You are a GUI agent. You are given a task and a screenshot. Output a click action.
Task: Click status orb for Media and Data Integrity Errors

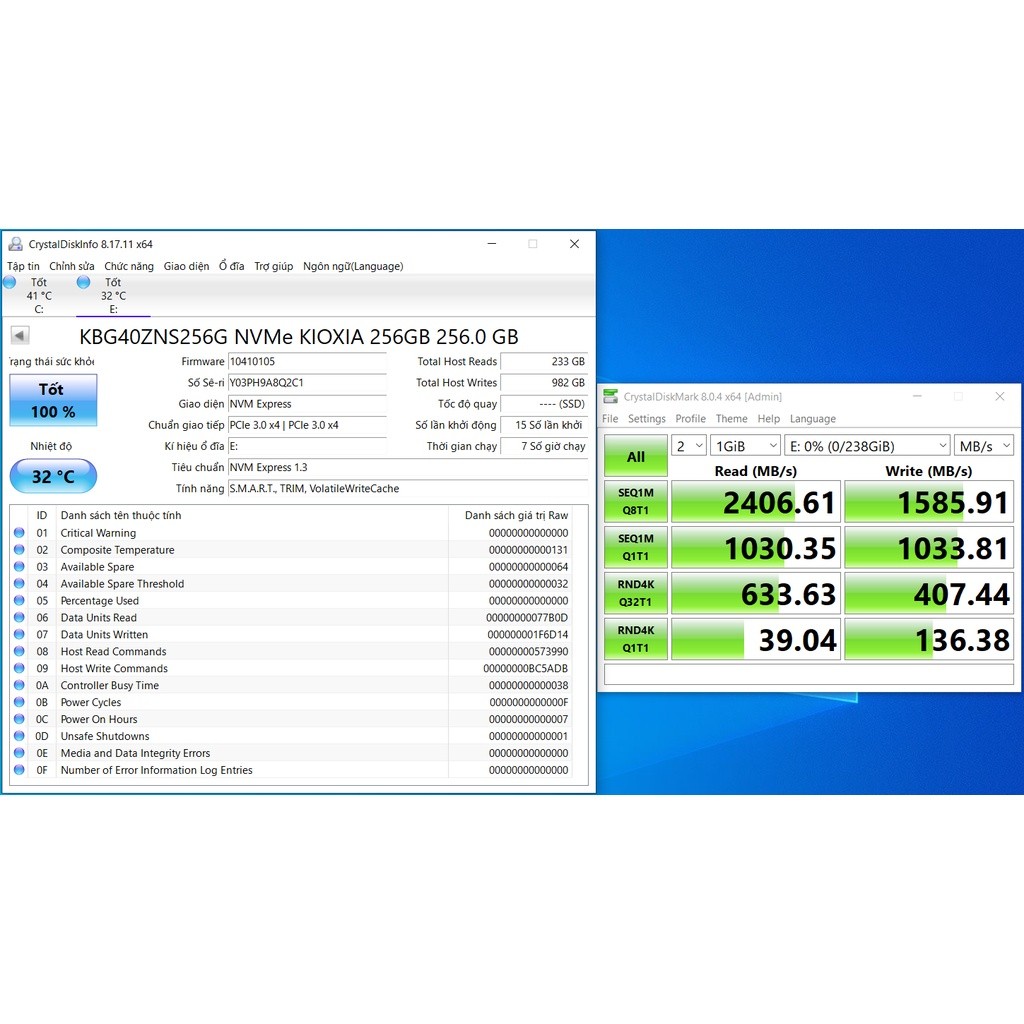[x=20, y=754]
